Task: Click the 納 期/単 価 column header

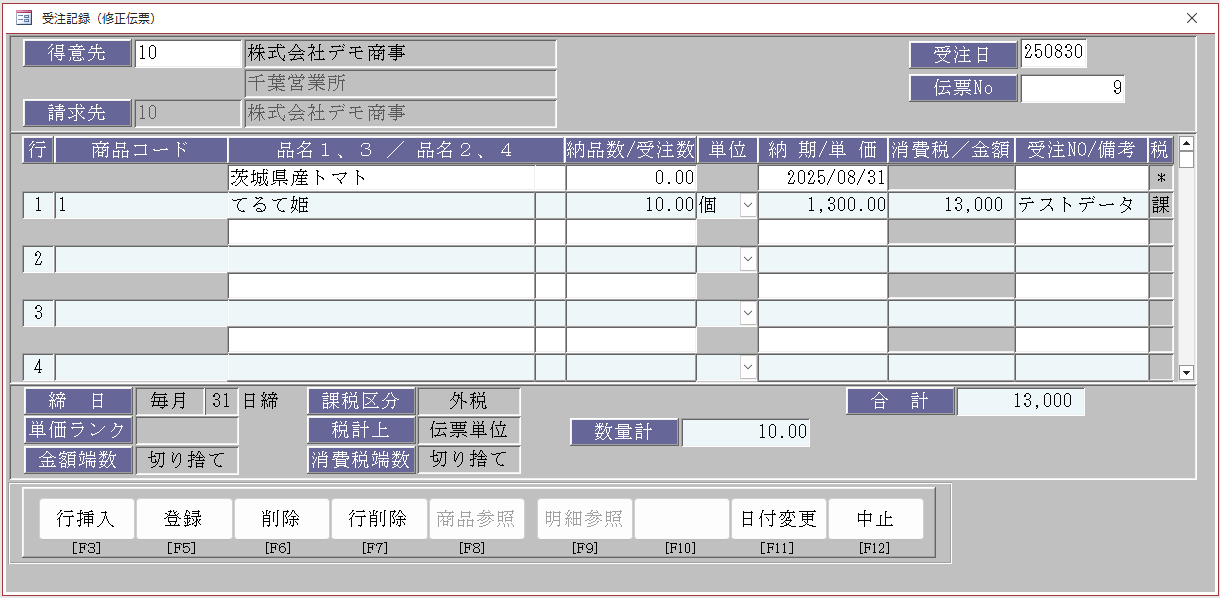Action: click(823, 151)
